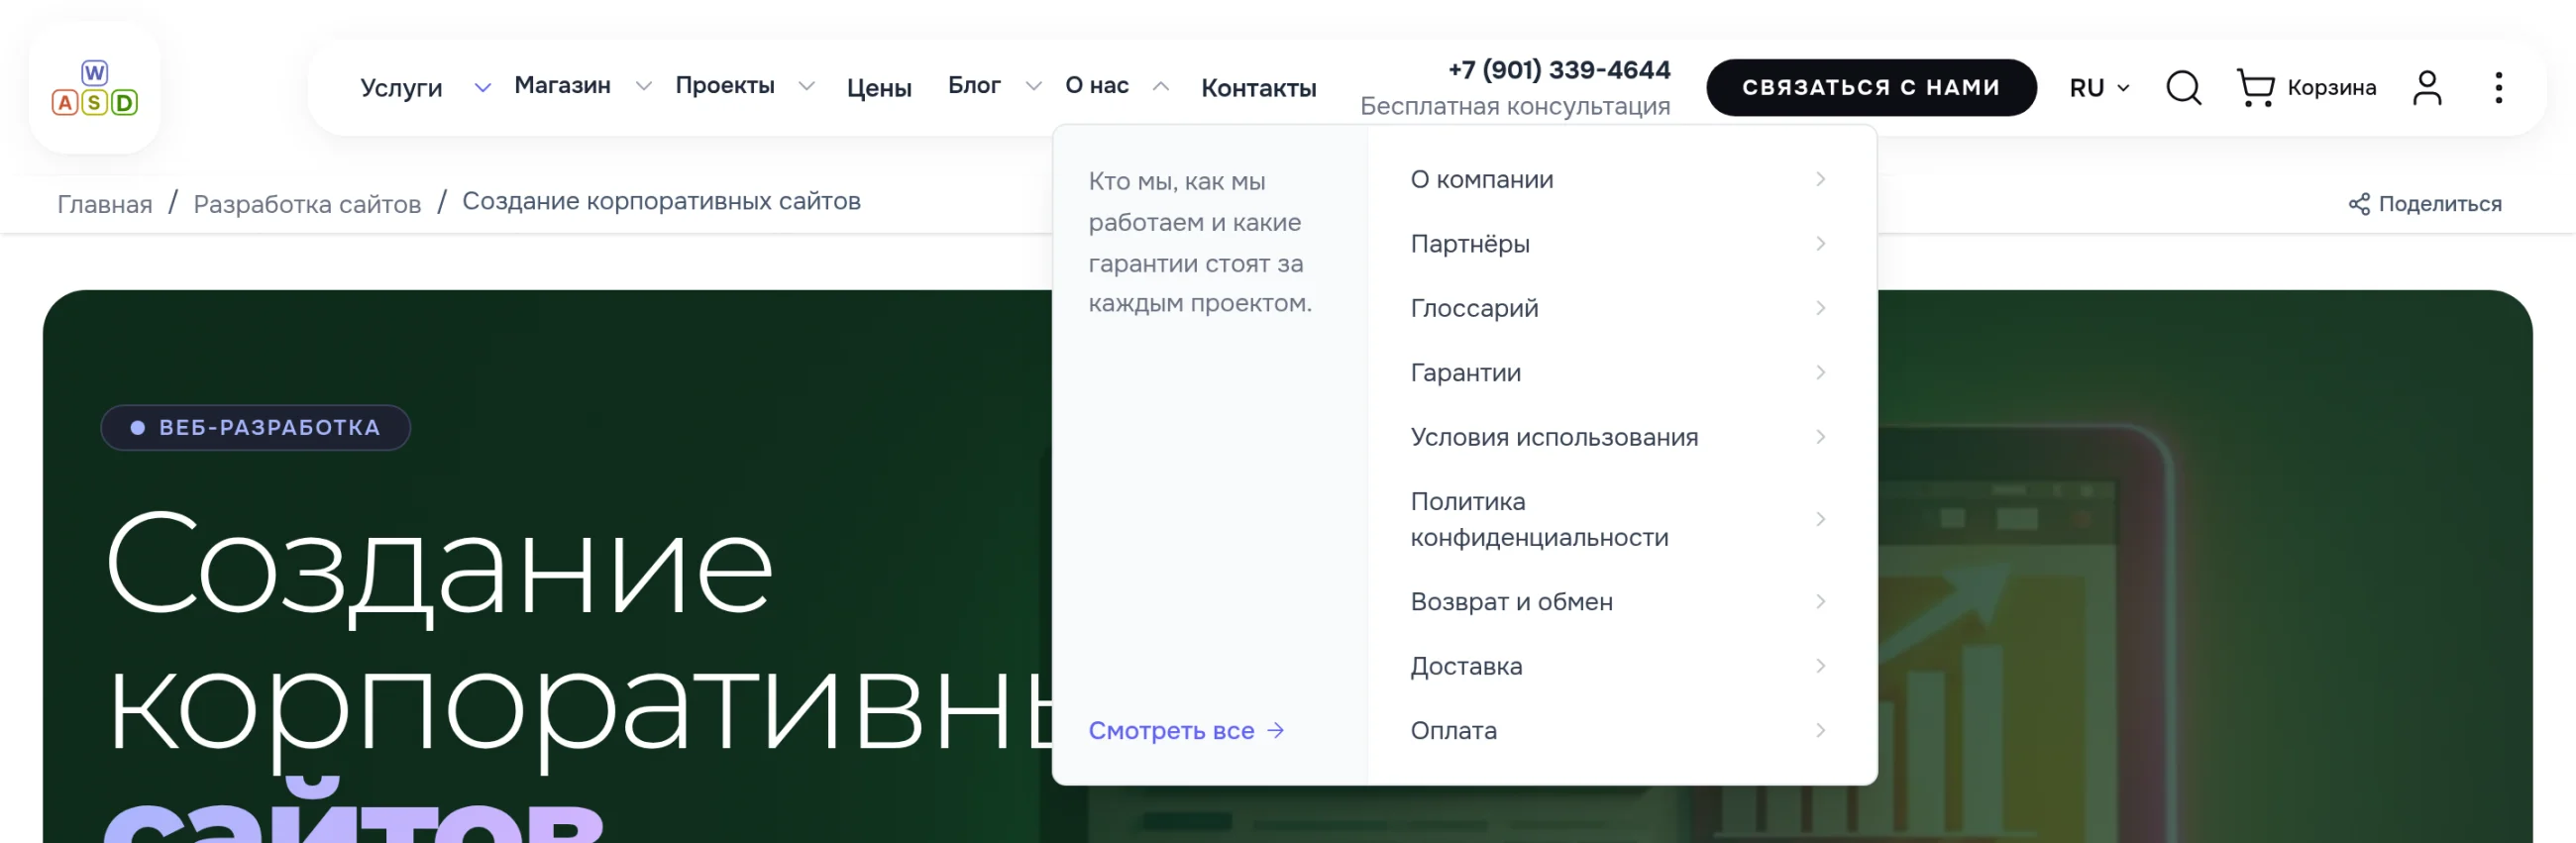Click the arrow next to О компании
This screenshot has width=2576, height=843.
1820,179
